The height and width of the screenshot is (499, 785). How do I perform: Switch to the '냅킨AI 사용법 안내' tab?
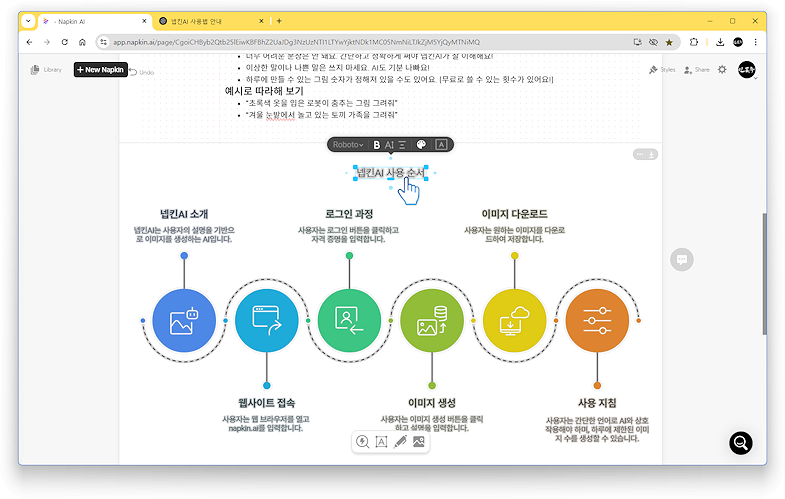(210, 22)
